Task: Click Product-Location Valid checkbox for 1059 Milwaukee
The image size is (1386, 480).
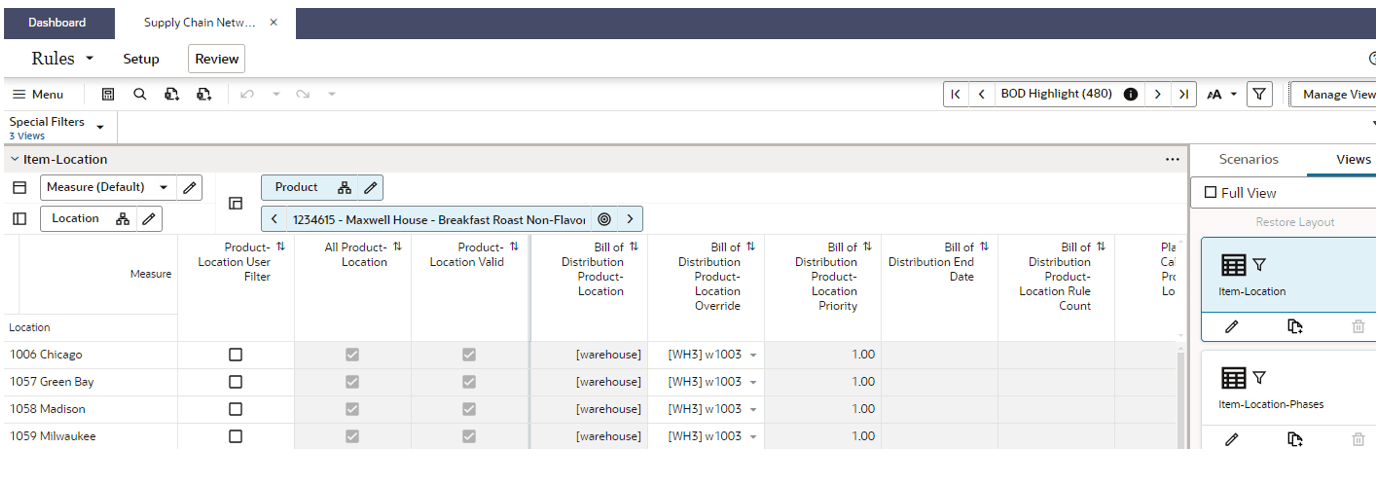Action: pyautogui.click(x=469, y=436)
